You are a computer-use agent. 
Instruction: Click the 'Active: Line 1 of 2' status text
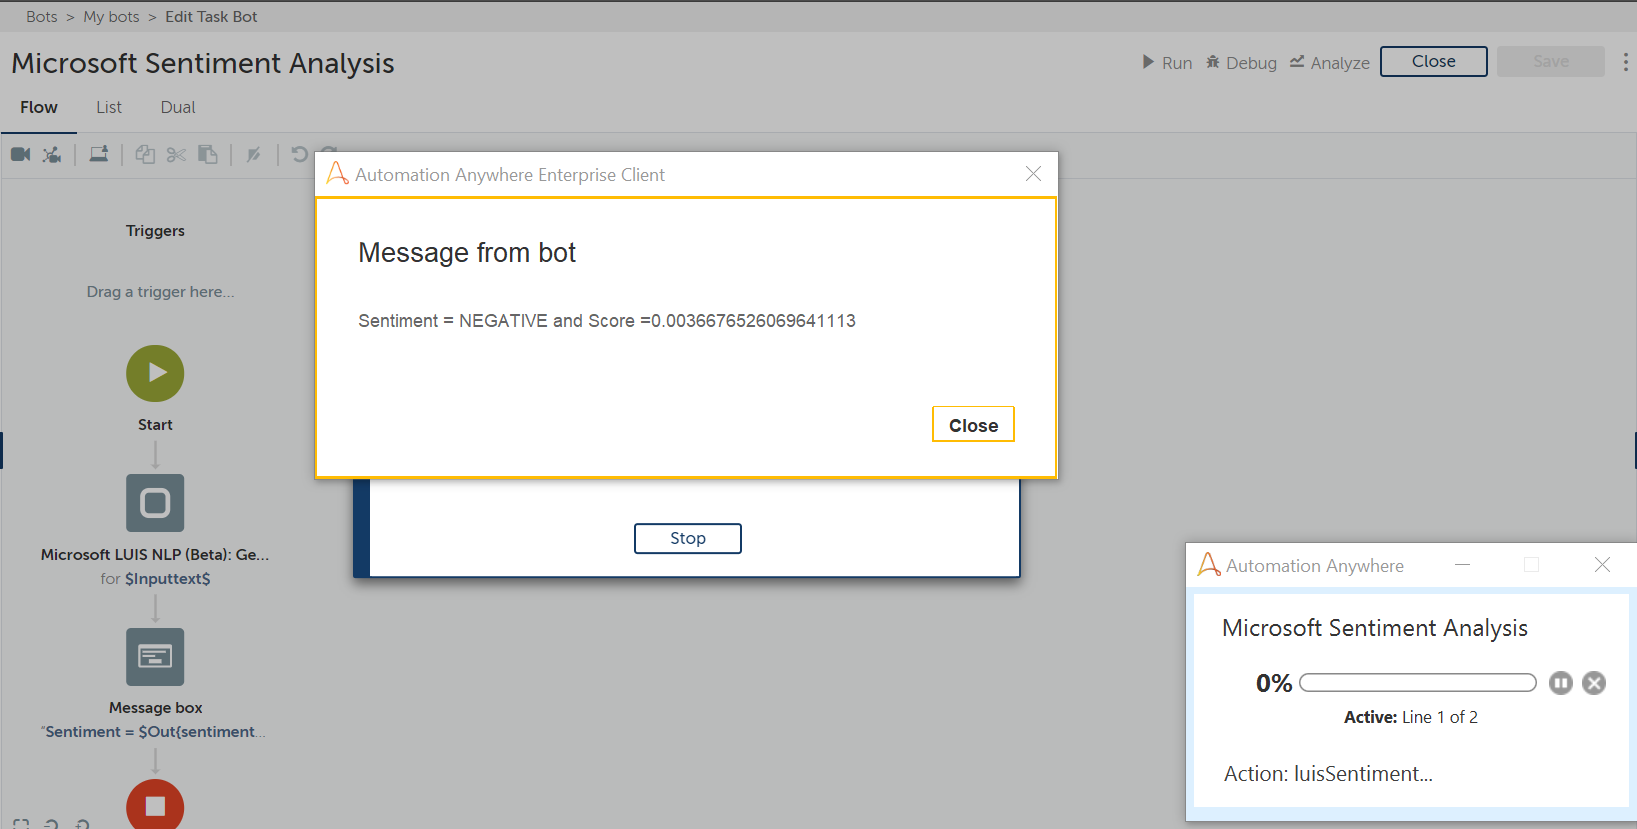(x=1410, y=717)
